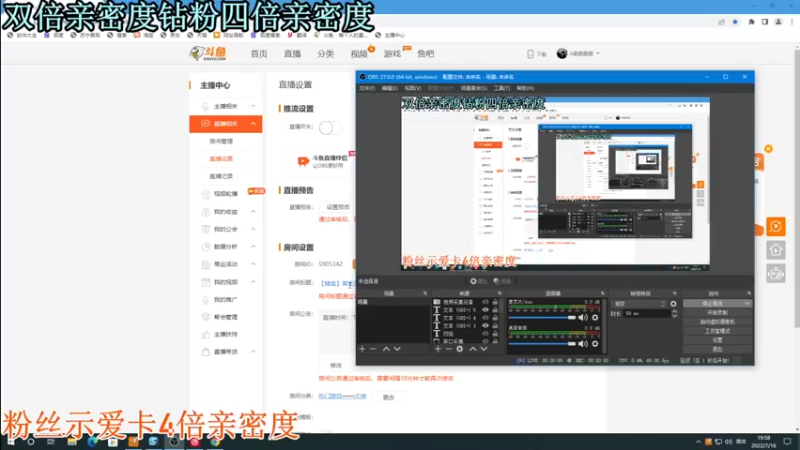This screenshot has width=800, height=450.
Task: Click 开始录制 in OBS controls
Action: [717, 313]
